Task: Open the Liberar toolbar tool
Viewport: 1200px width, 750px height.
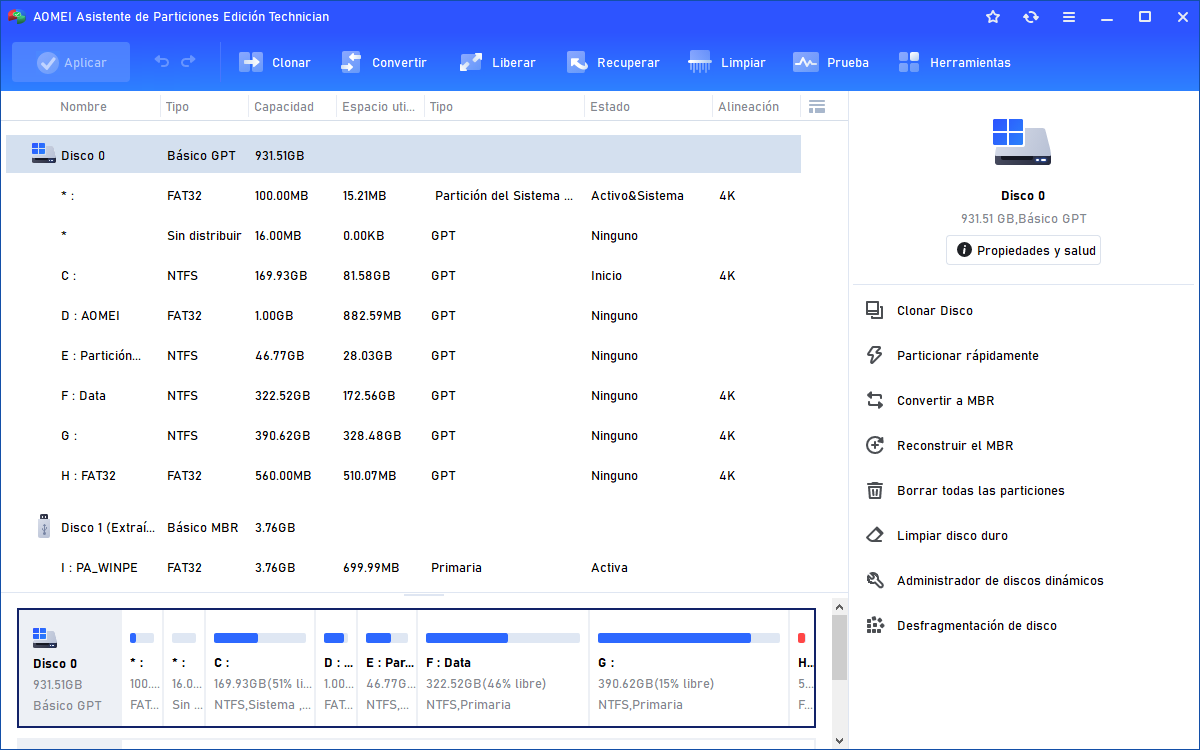Action: tap(497, 62)
